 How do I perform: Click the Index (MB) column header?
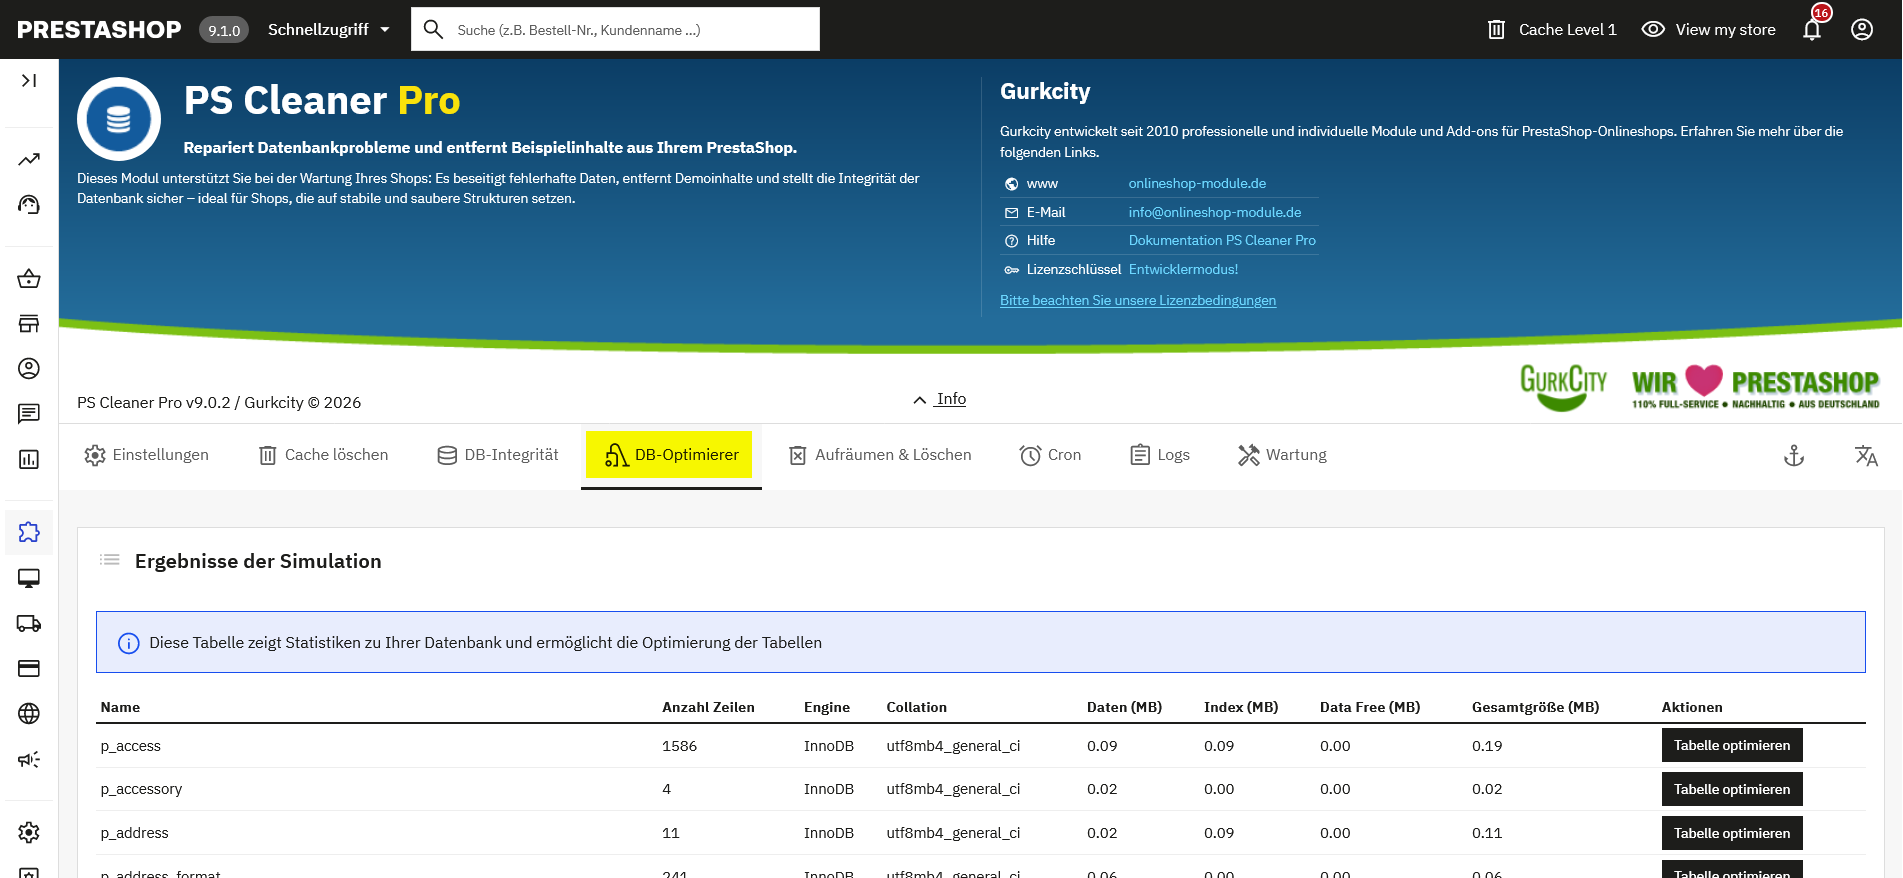[x=1241, y=707]
